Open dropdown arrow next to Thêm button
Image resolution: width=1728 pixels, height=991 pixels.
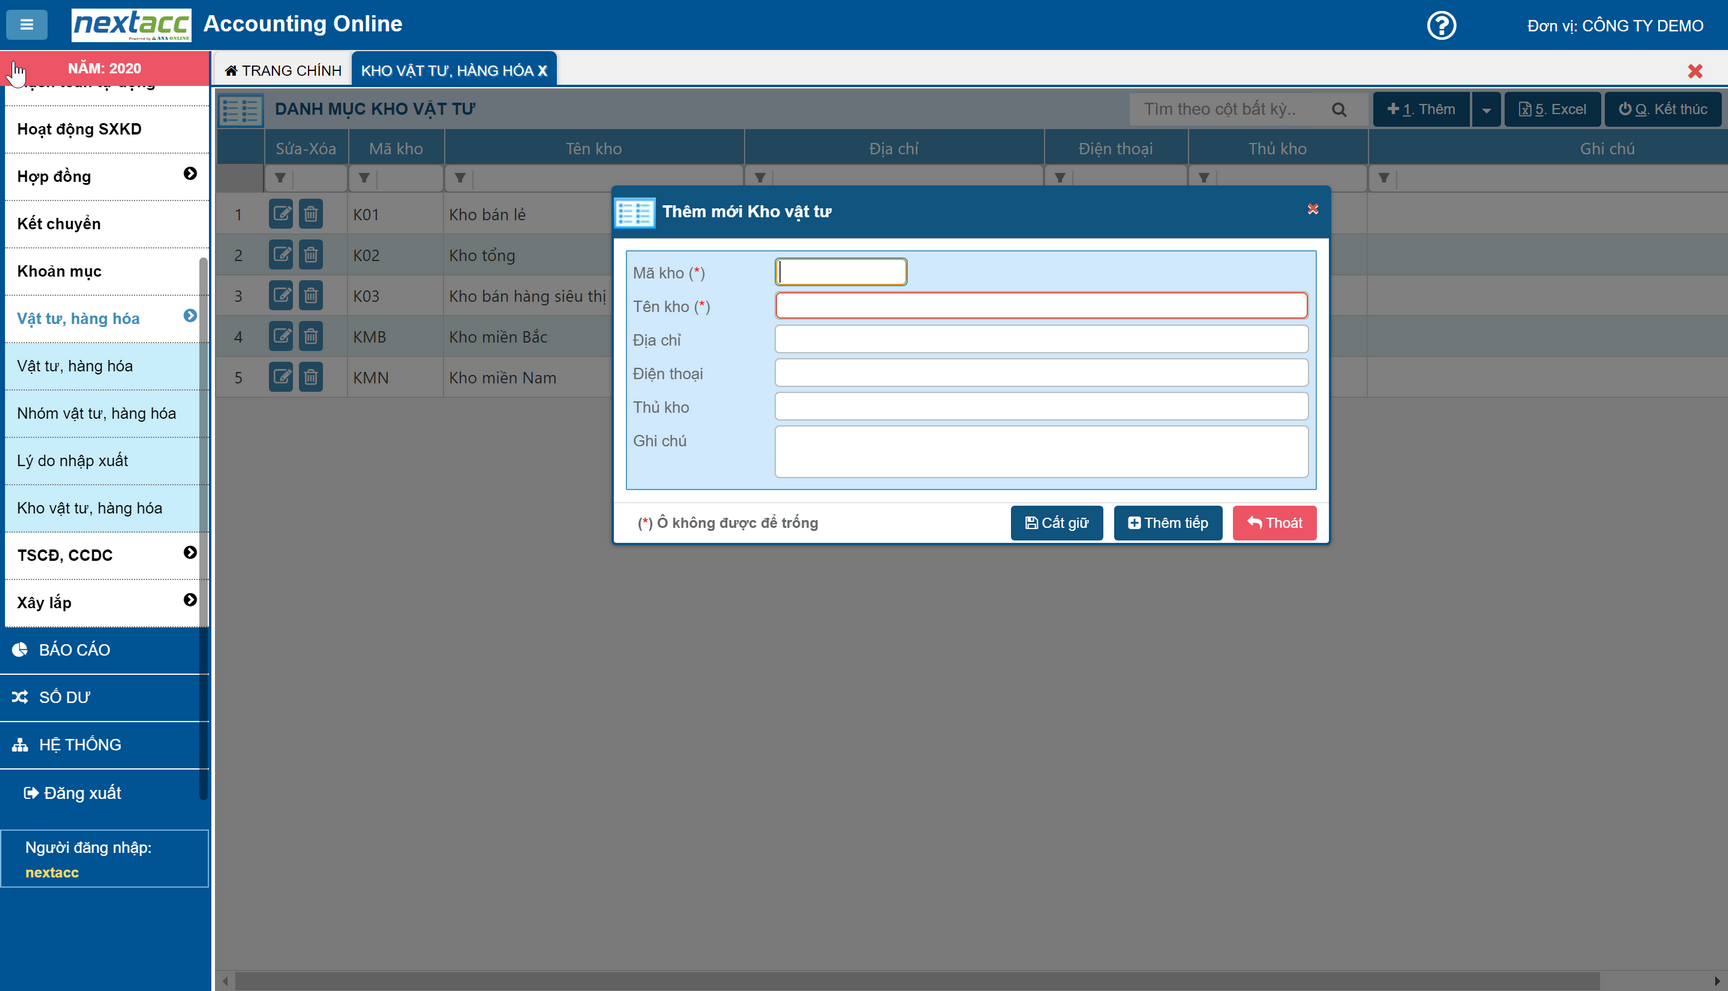pos(1486,110)
